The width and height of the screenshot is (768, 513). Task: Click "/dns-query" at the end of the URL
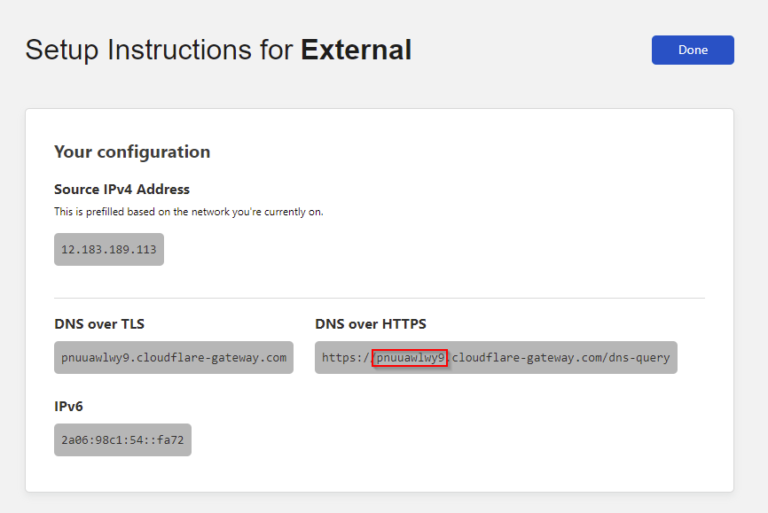(637, 358)
